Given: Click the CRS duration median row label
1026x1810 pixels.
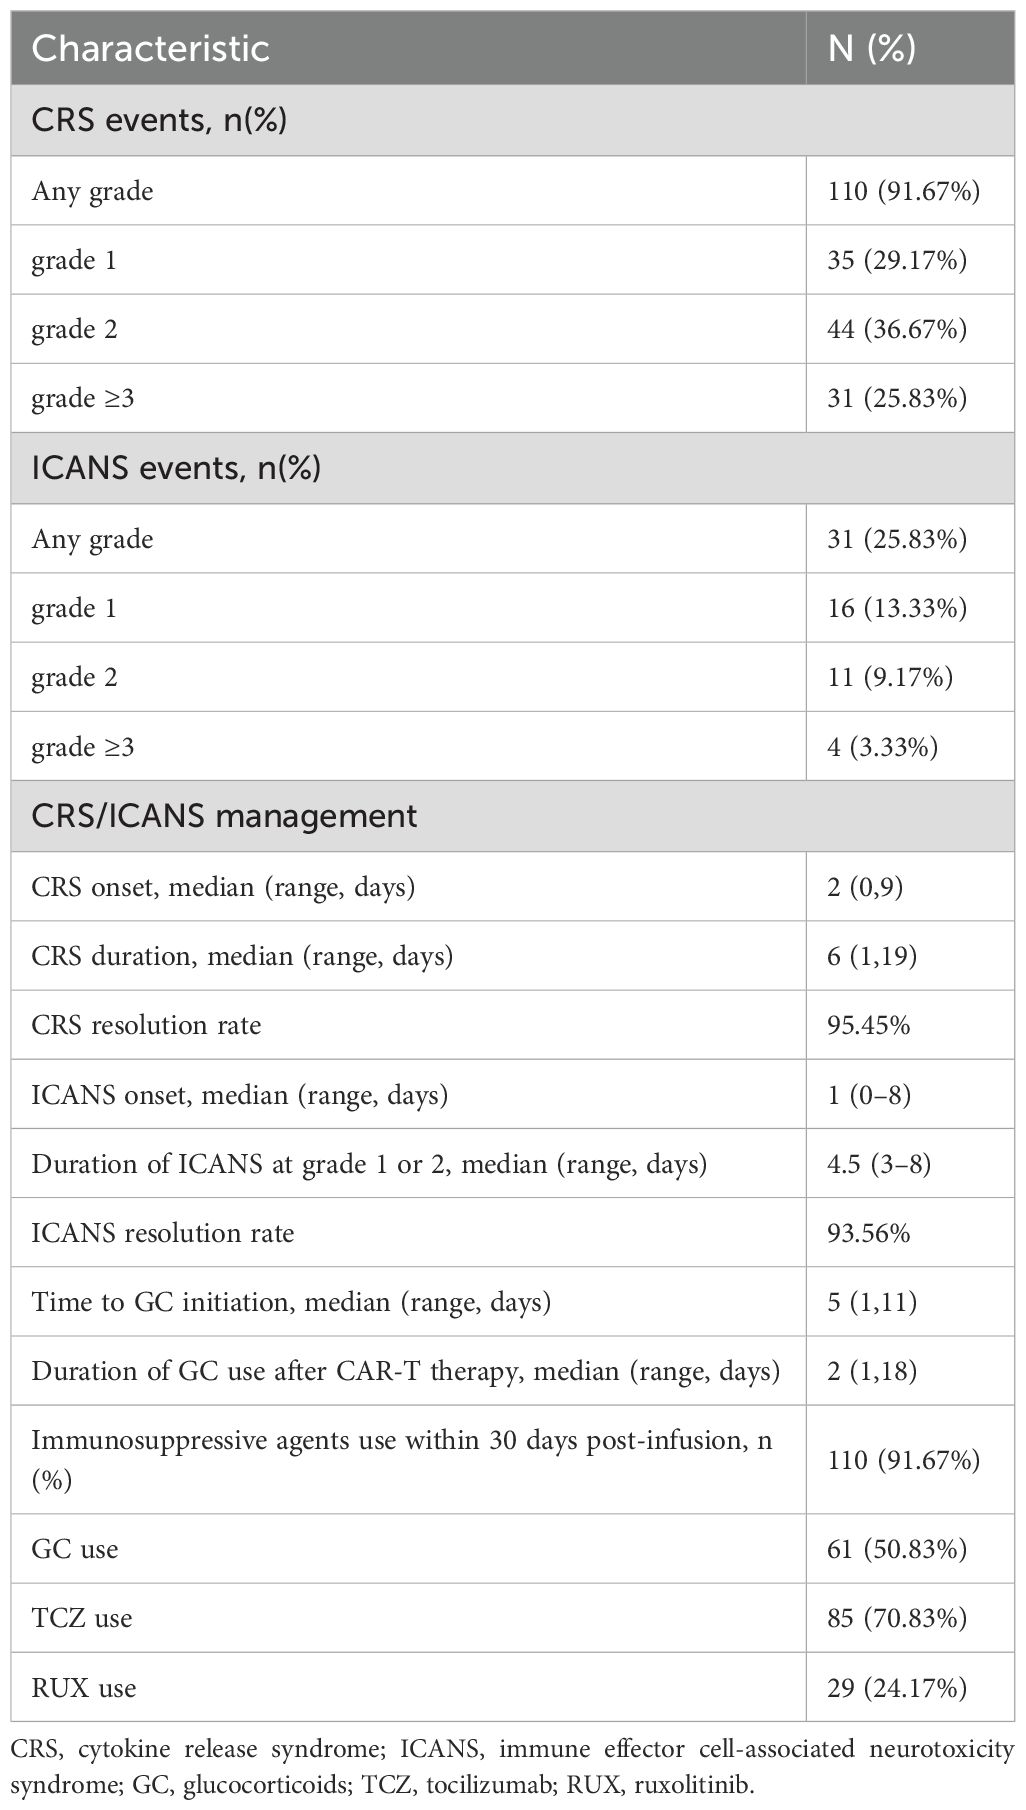Looking at the screenshot, I should pyautogui.click(x=242, y=956).
